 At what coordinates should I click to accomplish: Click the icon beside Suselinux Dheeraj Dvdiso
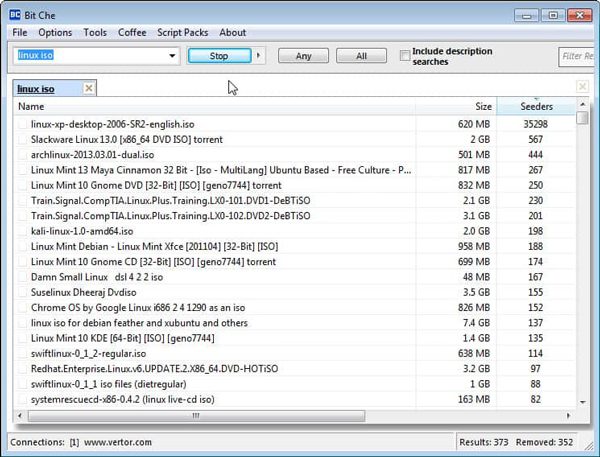(x=23, y=293)
